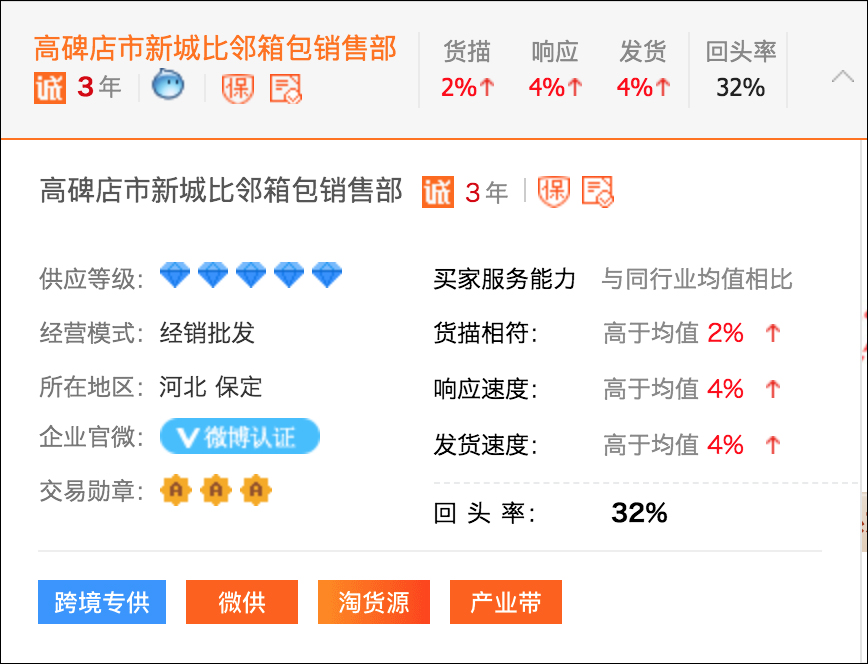
Task: Open the blue Wangwang chat icon
Action: [x=168, y=86]
